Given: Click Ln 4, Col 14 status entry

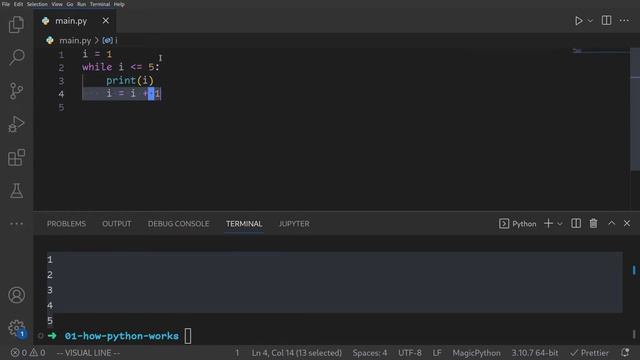Looking at the screenshot, I should pyautogui.click(x=296, y=353).
